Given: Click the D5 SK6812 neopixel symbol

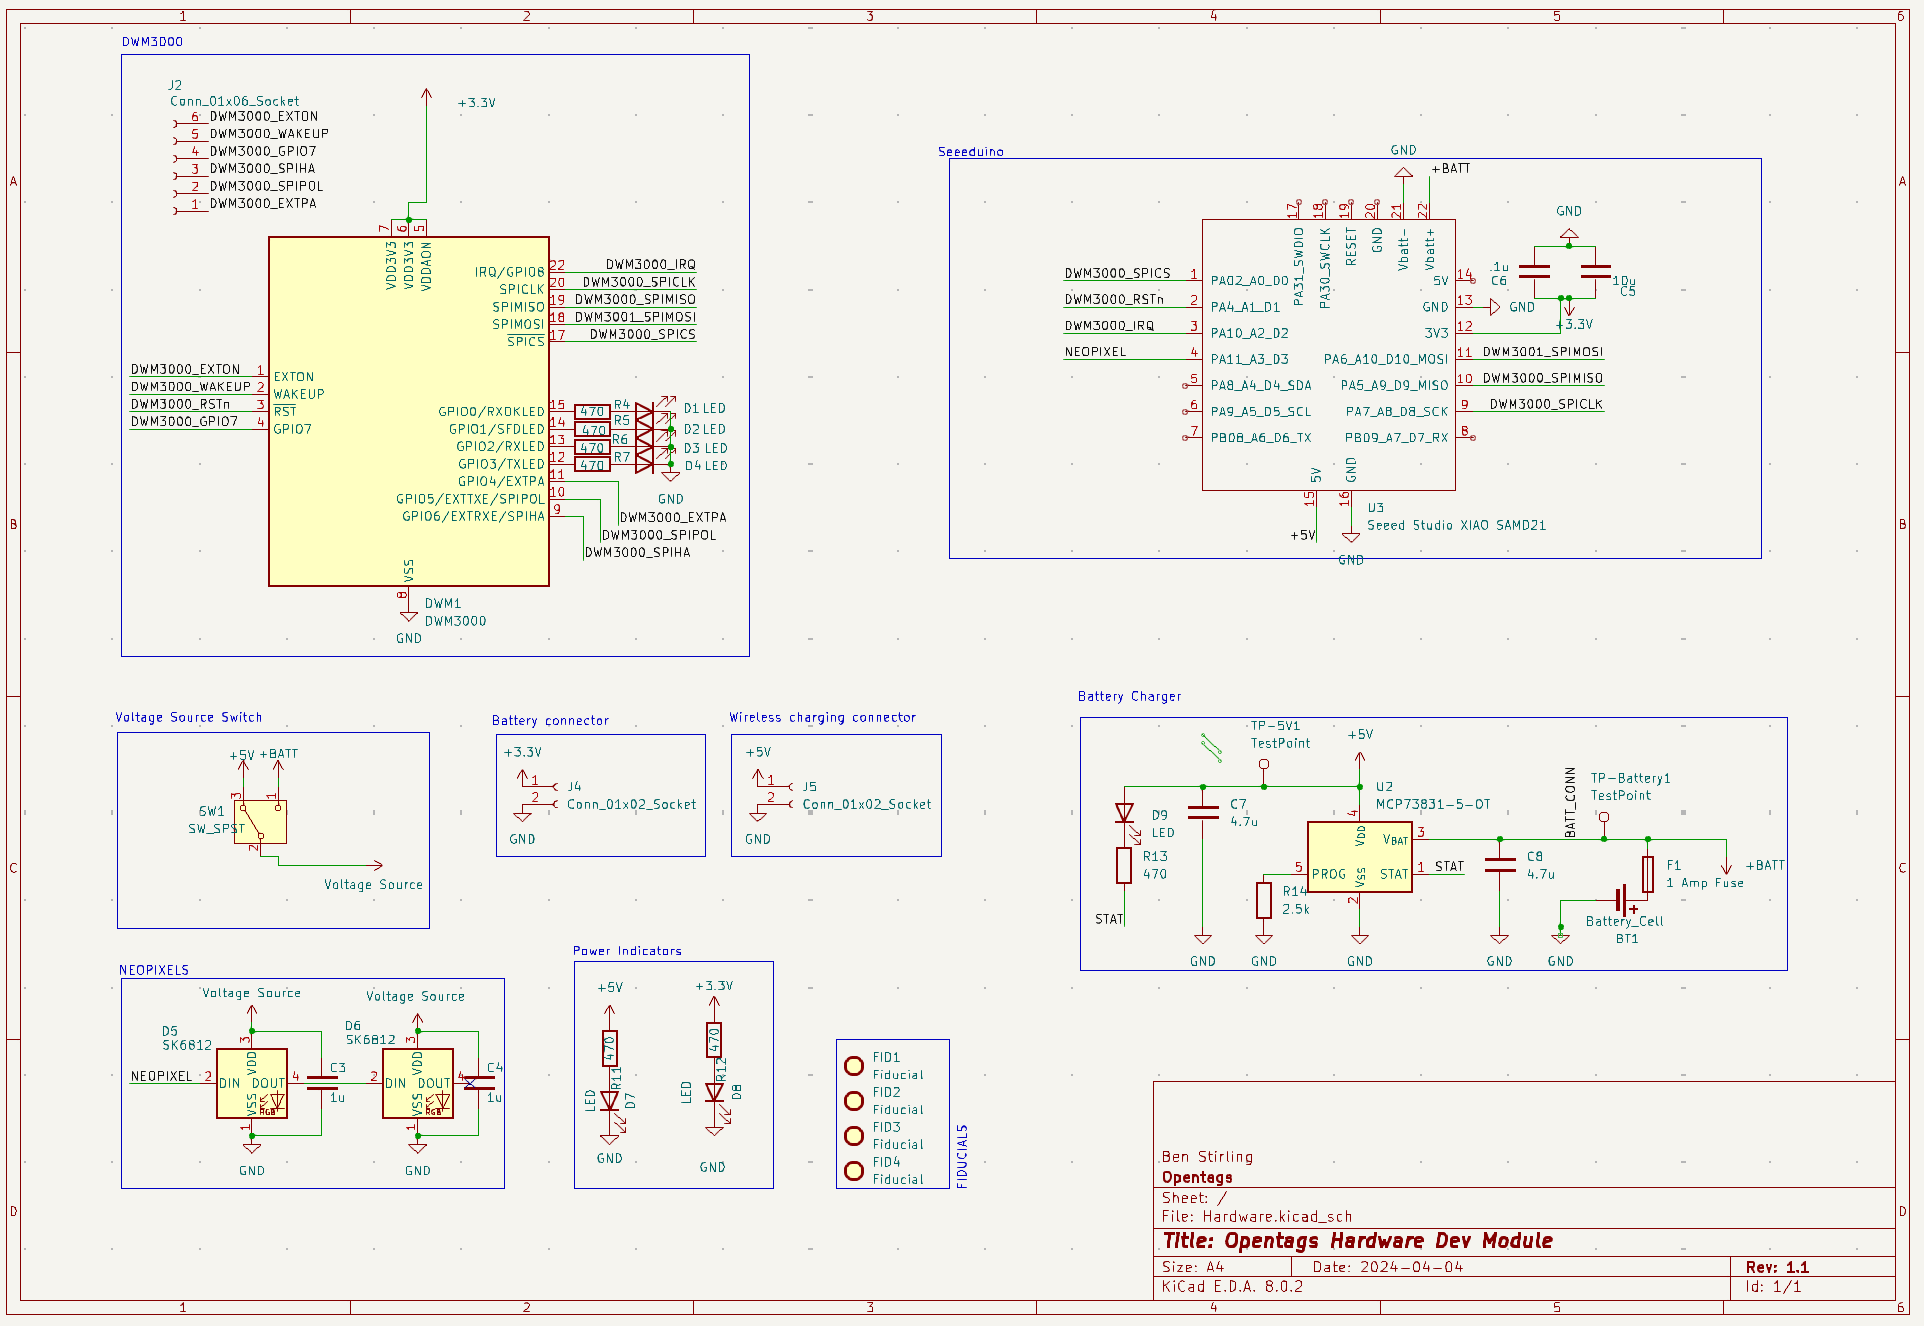Looking at the screenshot, I should 252,1083.
